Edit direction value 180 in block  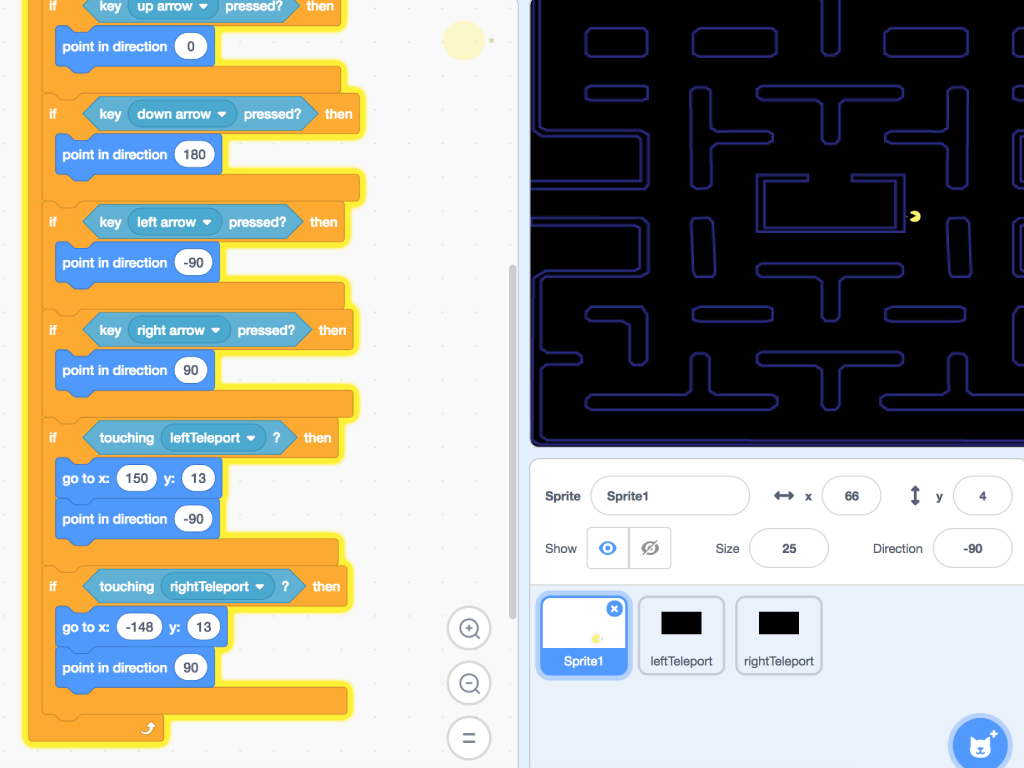click(194, 155)
